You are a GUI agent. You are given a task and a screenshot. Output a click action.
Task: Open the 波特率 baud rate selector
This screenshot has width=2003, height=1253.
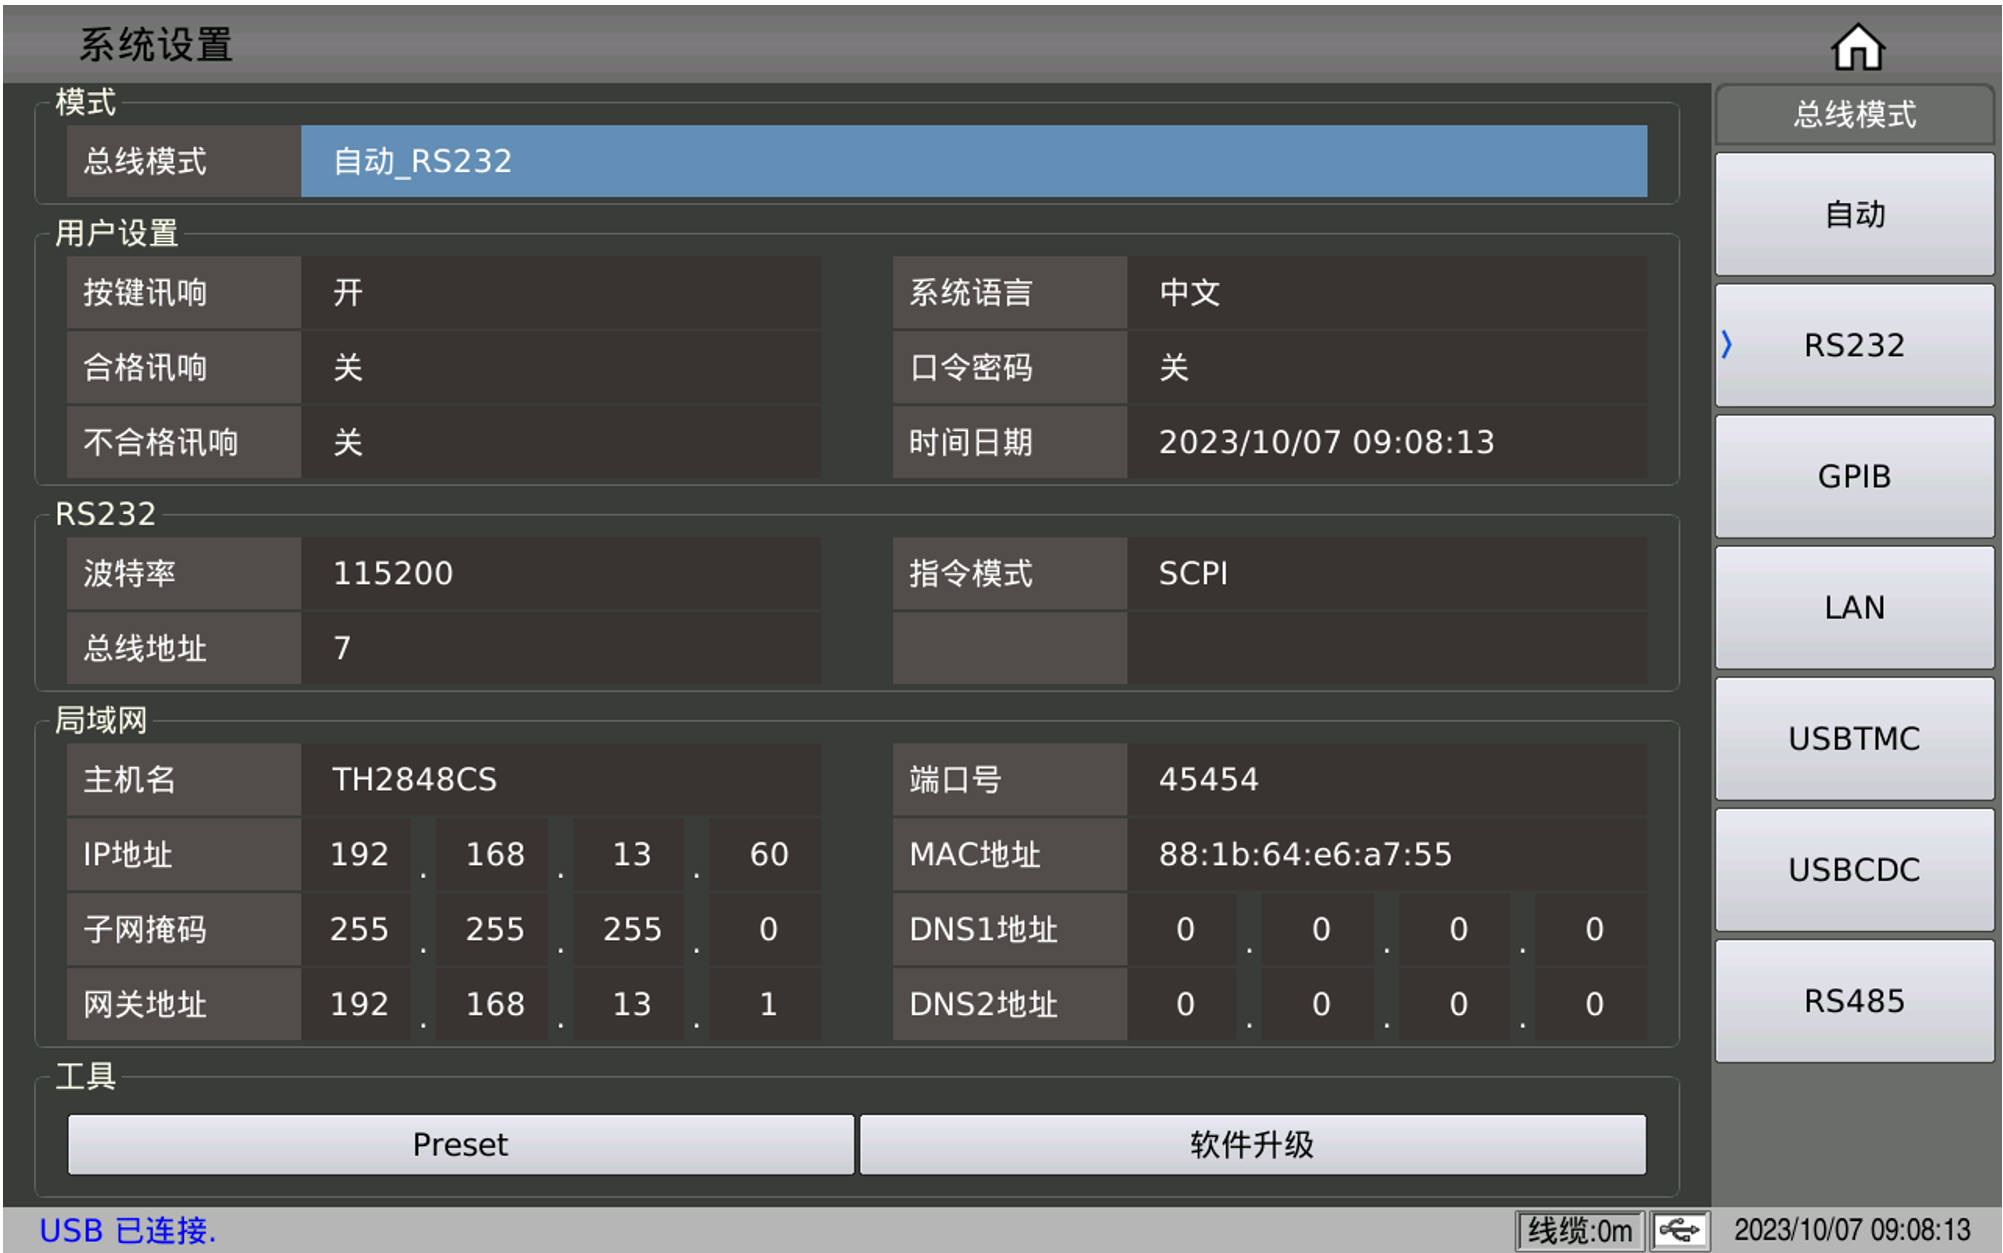(560, 573)
